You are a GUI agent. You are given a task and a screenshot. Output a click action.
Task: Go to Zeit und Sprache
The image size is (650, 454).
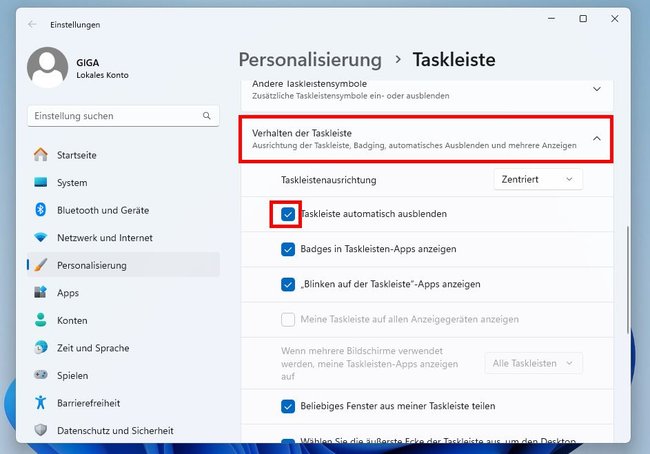(x=124, y=348)
